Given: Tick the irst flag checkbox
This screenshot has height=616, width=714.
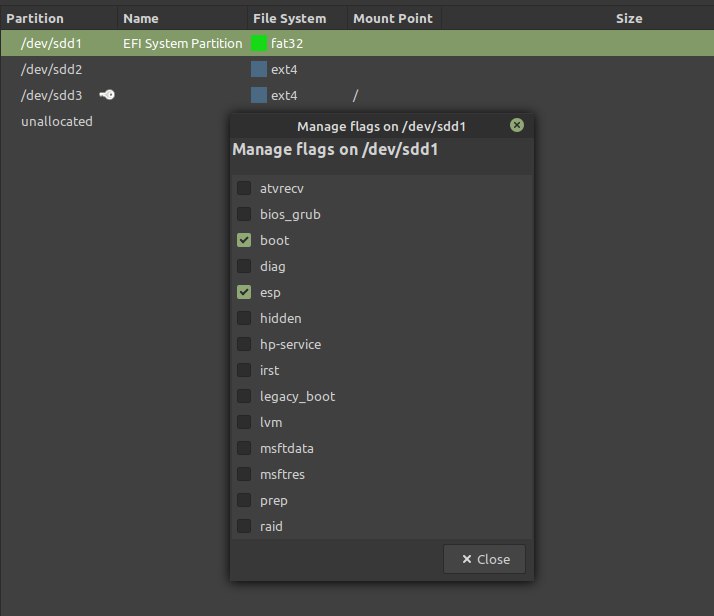Looking at the screenshot, I should click(x=244, y=370).
